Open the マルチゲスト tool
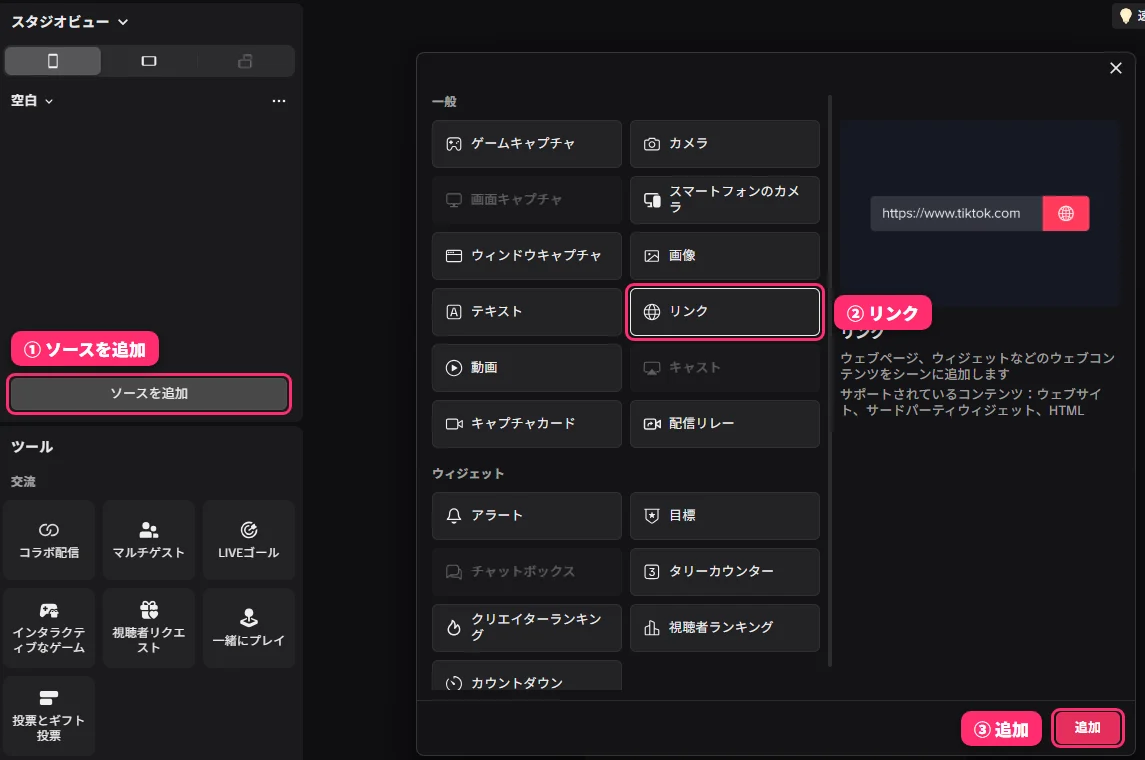The height and width of the screenshot is (760, 1145). (x=149, y=540)
